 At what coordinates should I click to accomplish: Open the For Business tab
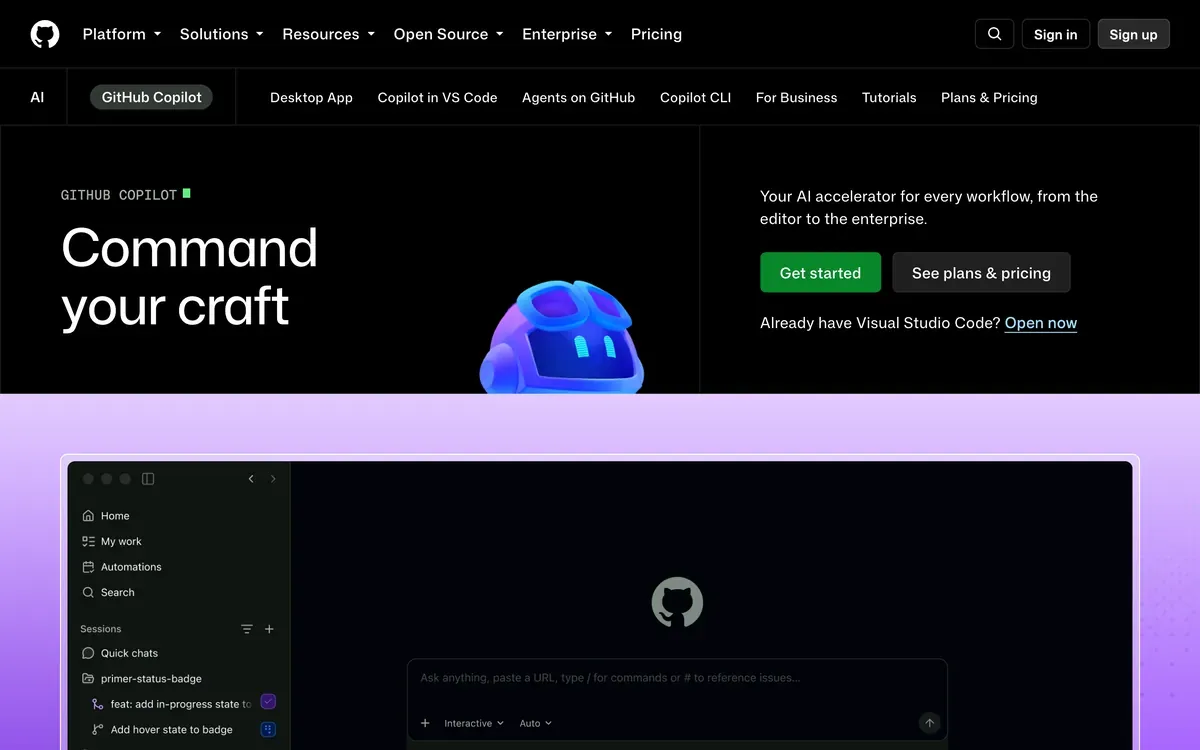point(796,97)
